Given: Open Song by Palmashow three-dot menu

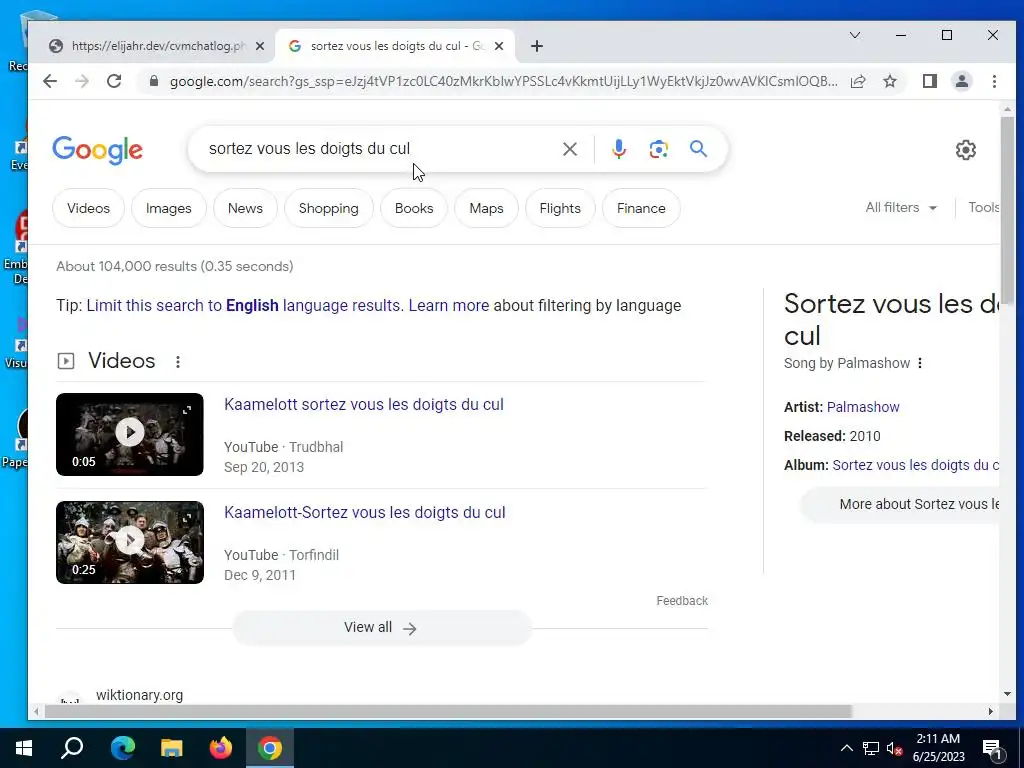Looking at the screenshot, I should point(920,363).
